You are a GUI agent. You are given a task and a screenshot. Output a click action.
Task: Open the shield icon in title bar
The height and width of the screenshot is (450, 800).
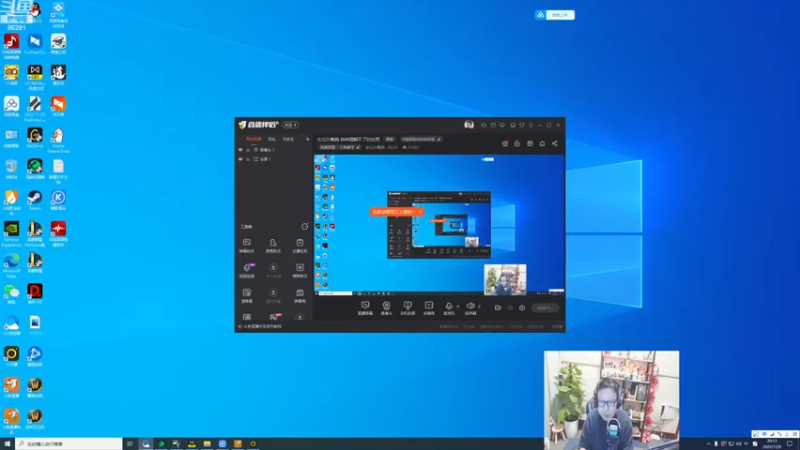[x=521, y=125]
